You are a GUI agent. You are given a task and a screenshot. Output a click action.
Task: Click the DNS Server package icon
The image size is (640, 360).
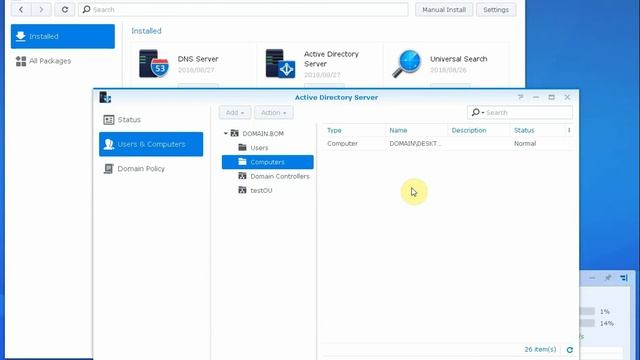click(153, 64)
